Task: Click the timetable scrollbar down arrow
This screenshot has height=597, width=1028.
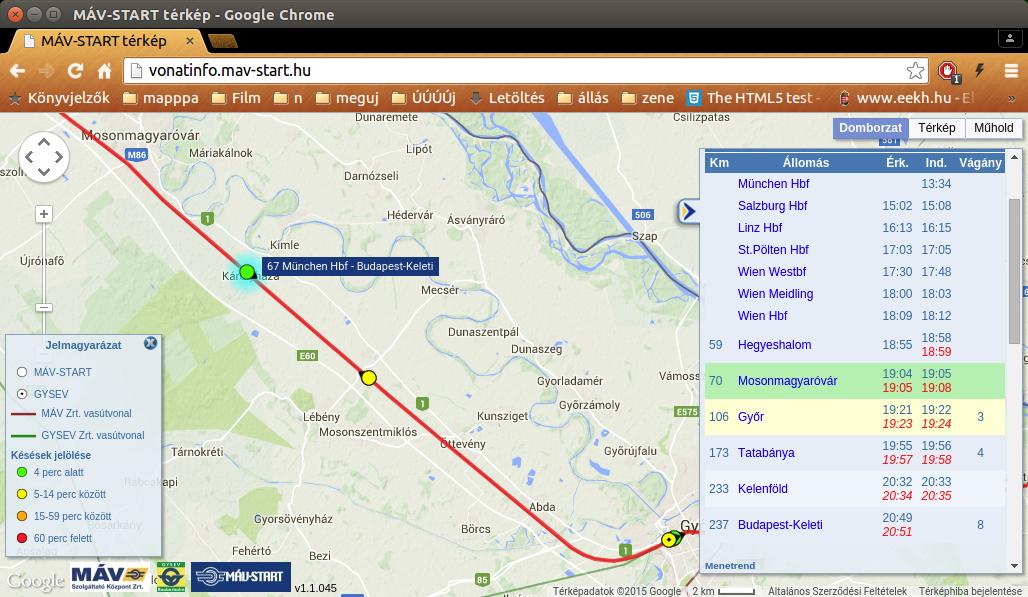Action: (1014, 566)
